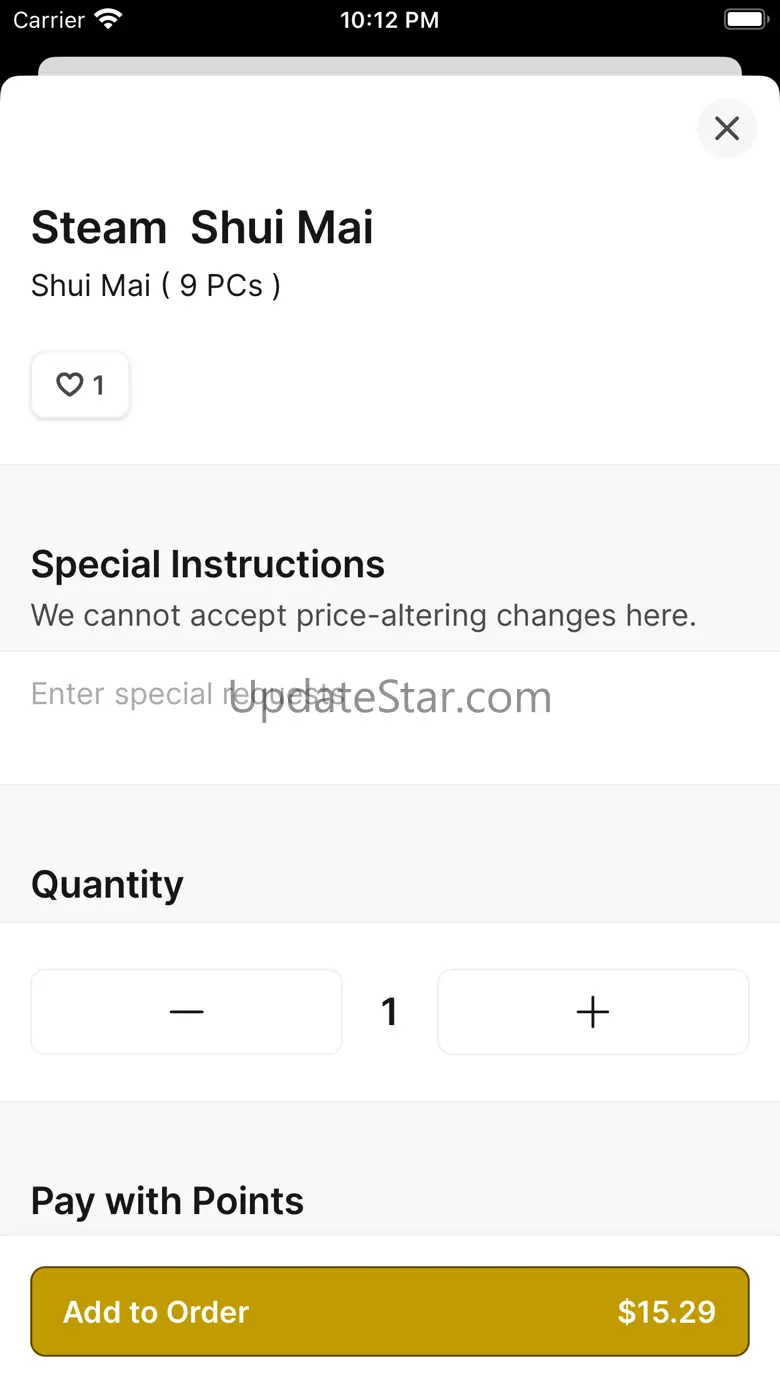Click the Add to Order button

390,1311
